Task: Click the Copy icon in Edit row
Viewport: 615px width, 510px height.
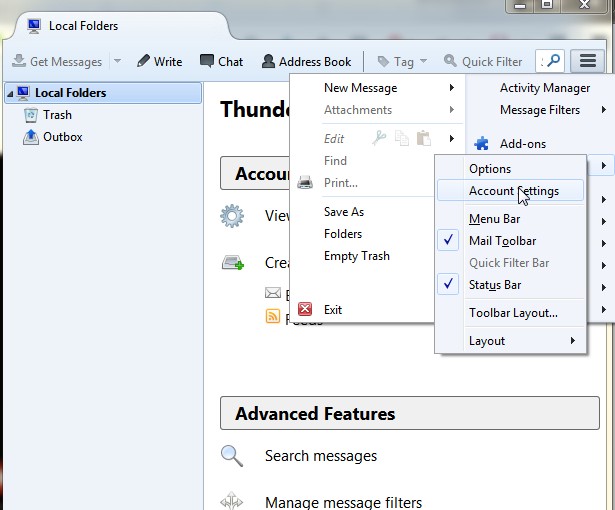Action: coord(402,138)
